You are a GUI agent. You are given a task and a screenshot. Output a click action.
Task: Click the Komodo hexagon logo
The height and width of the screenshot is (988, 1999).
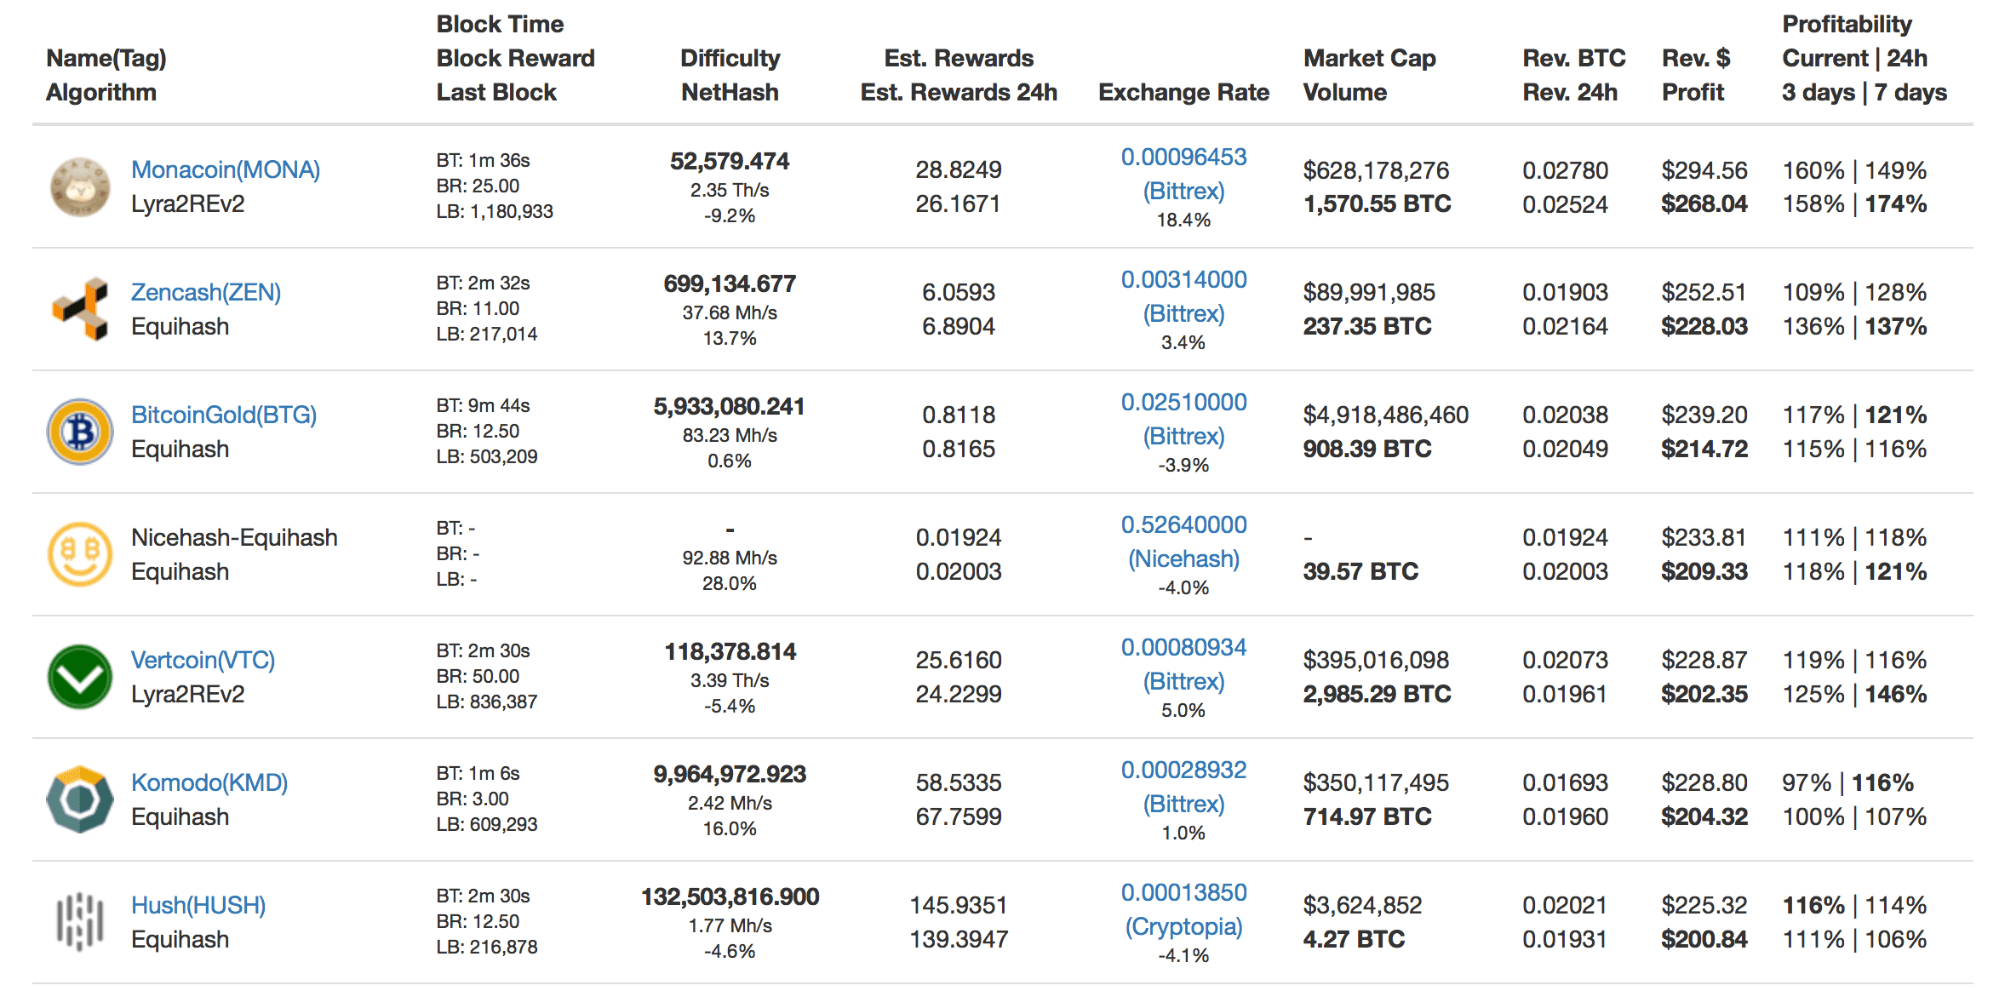[80, 799]
